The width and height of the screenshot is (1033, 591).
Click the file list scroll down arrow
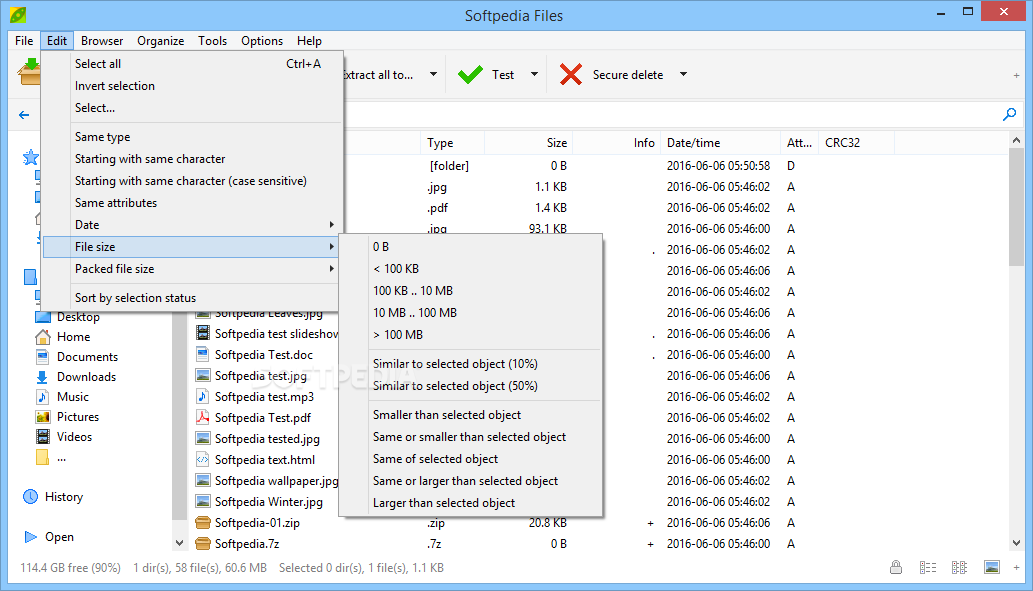(x=1016, y=544)
